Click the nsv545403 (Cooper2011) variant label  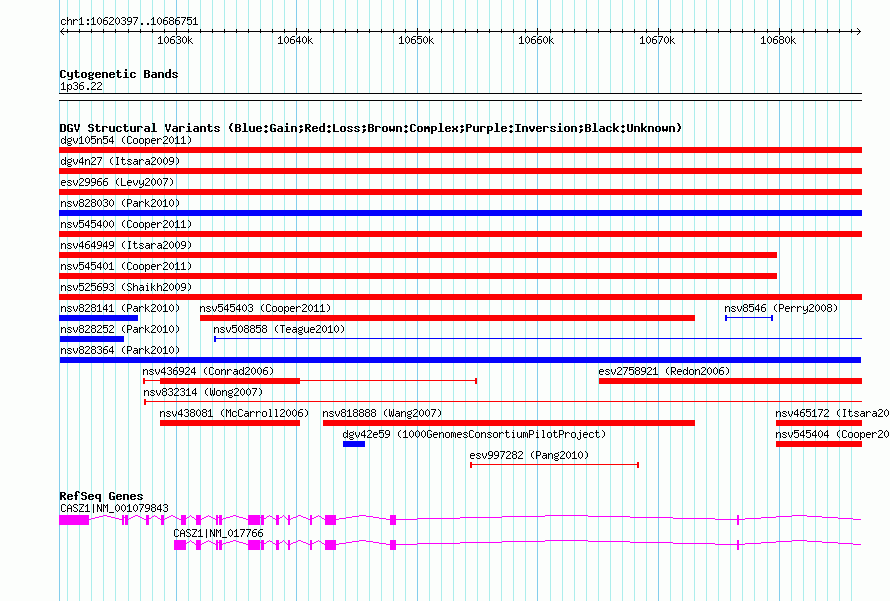(265, 309)
